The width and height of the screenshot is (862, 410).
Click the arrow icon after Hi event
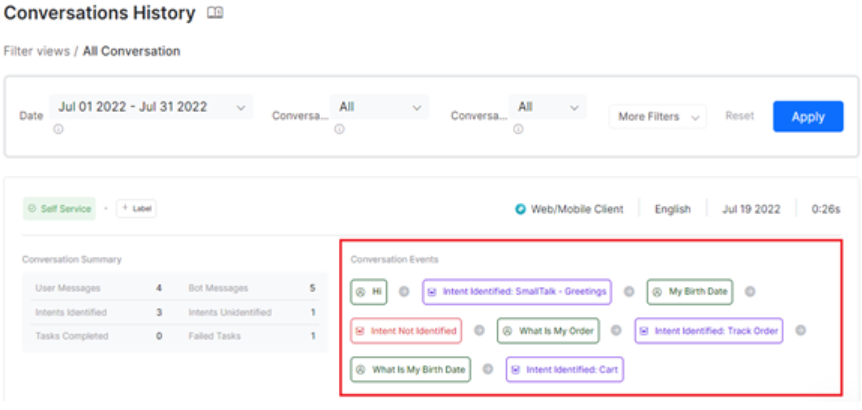tap(404, 292)
